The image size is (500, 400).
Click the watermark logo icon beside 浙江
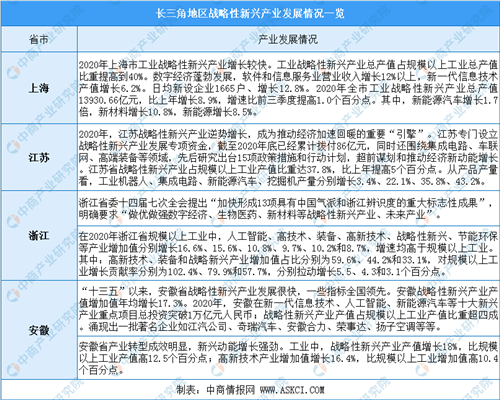13,221
